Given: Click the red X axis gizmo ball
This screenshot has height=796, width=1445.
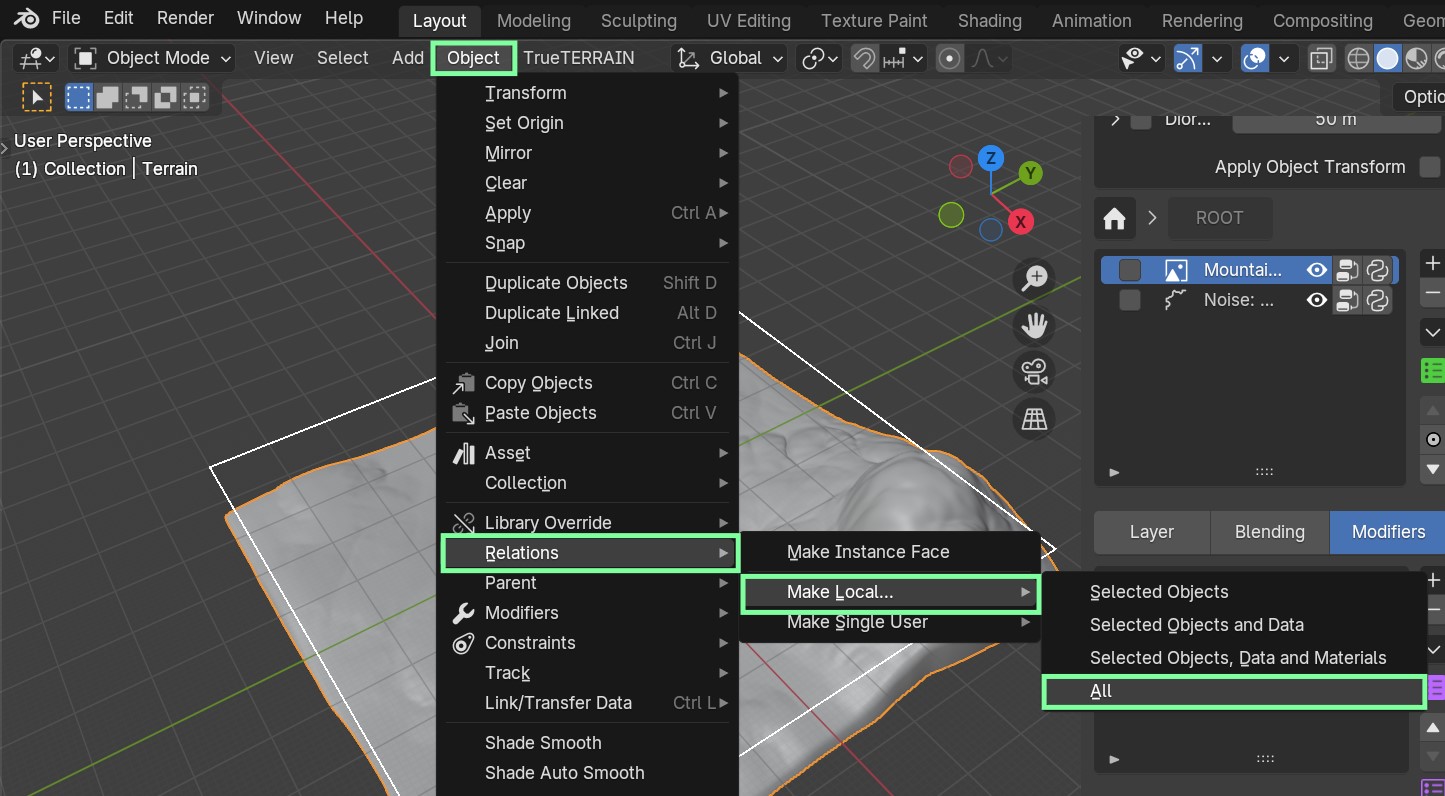Looking at the screenshot, I should click(x=1020, y=222).
